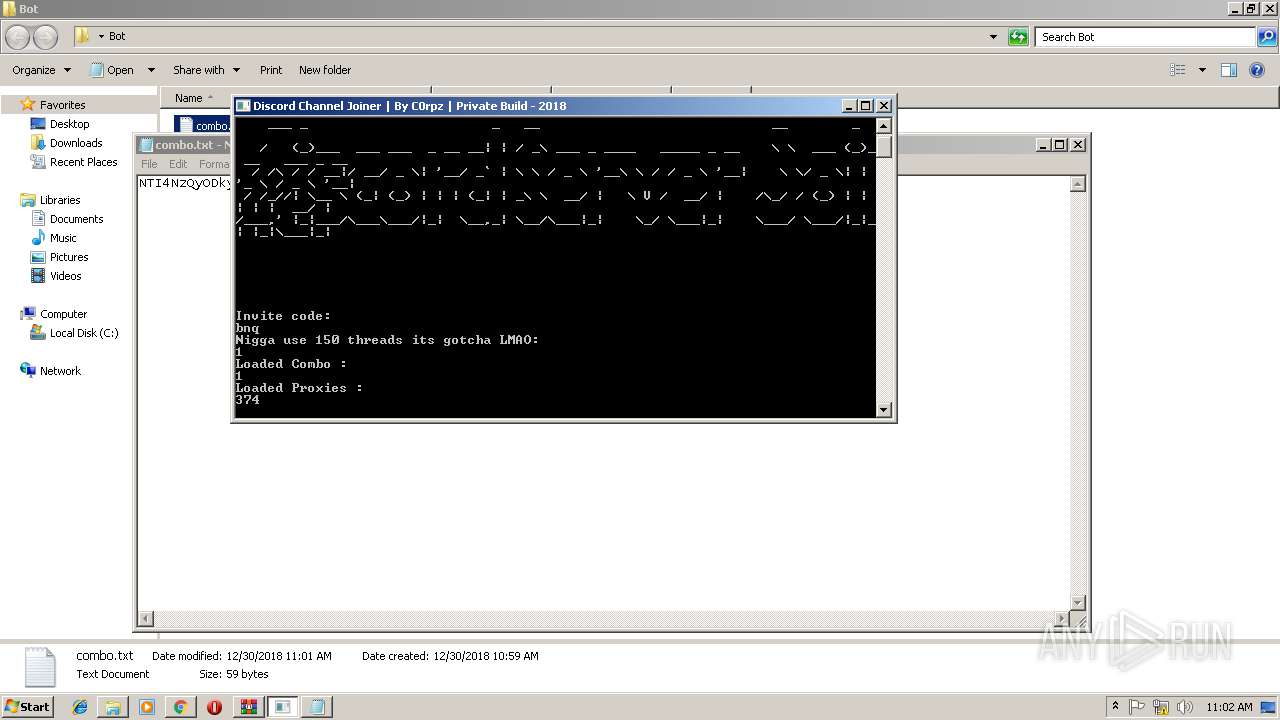The width and height of the screenshot is (1280, 720).
Task: Select Desktop under Favorites
Action: click(69, 124)
